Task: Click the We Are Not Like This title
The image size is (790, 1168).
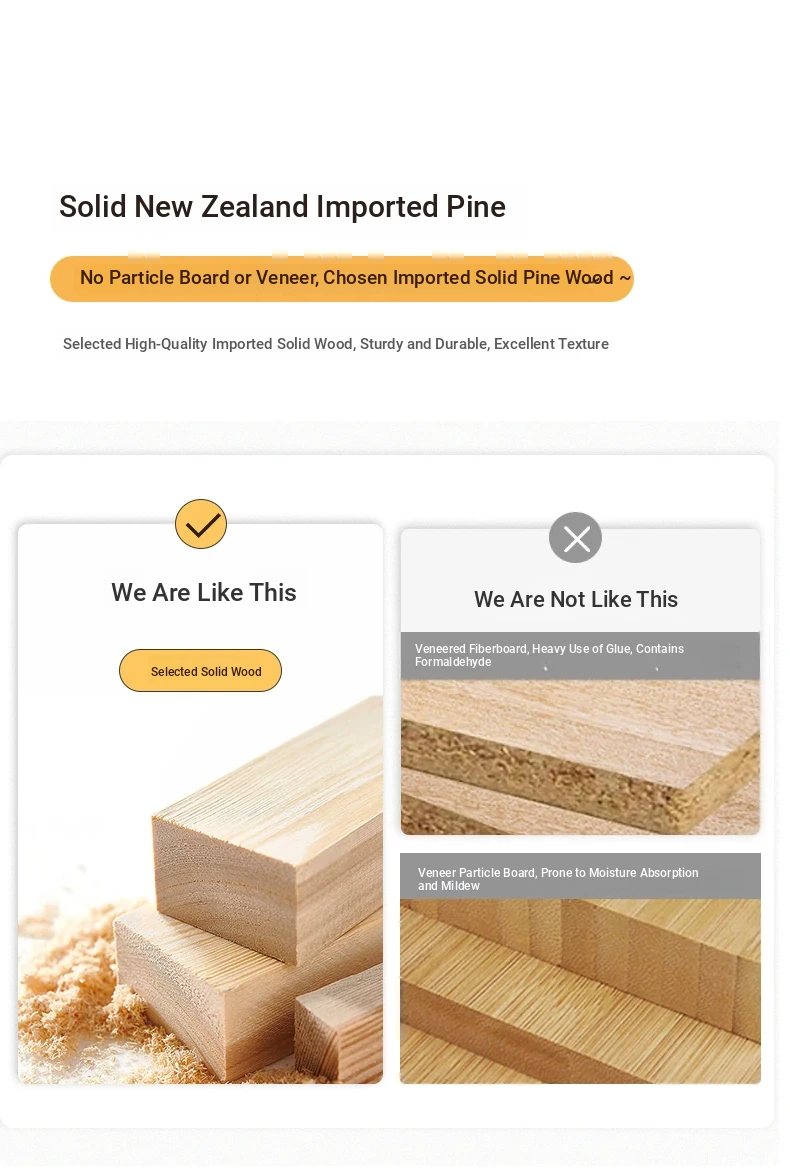Action: 576,599
